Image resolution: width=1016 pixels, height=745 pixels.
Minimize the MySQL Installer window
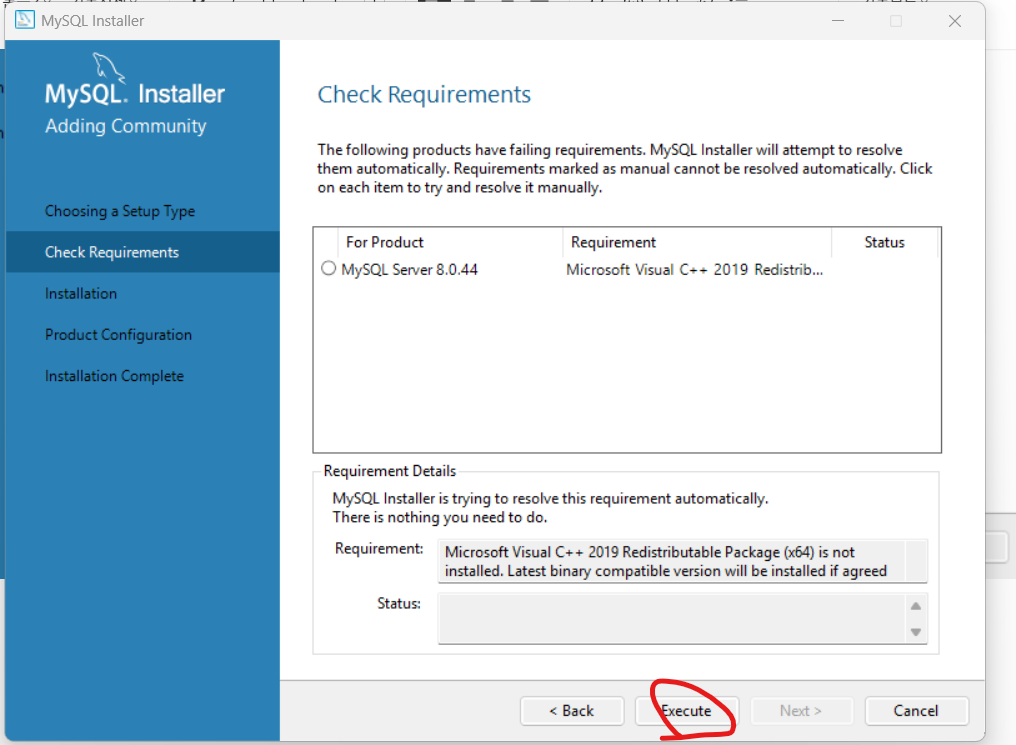tap(838, 21)
